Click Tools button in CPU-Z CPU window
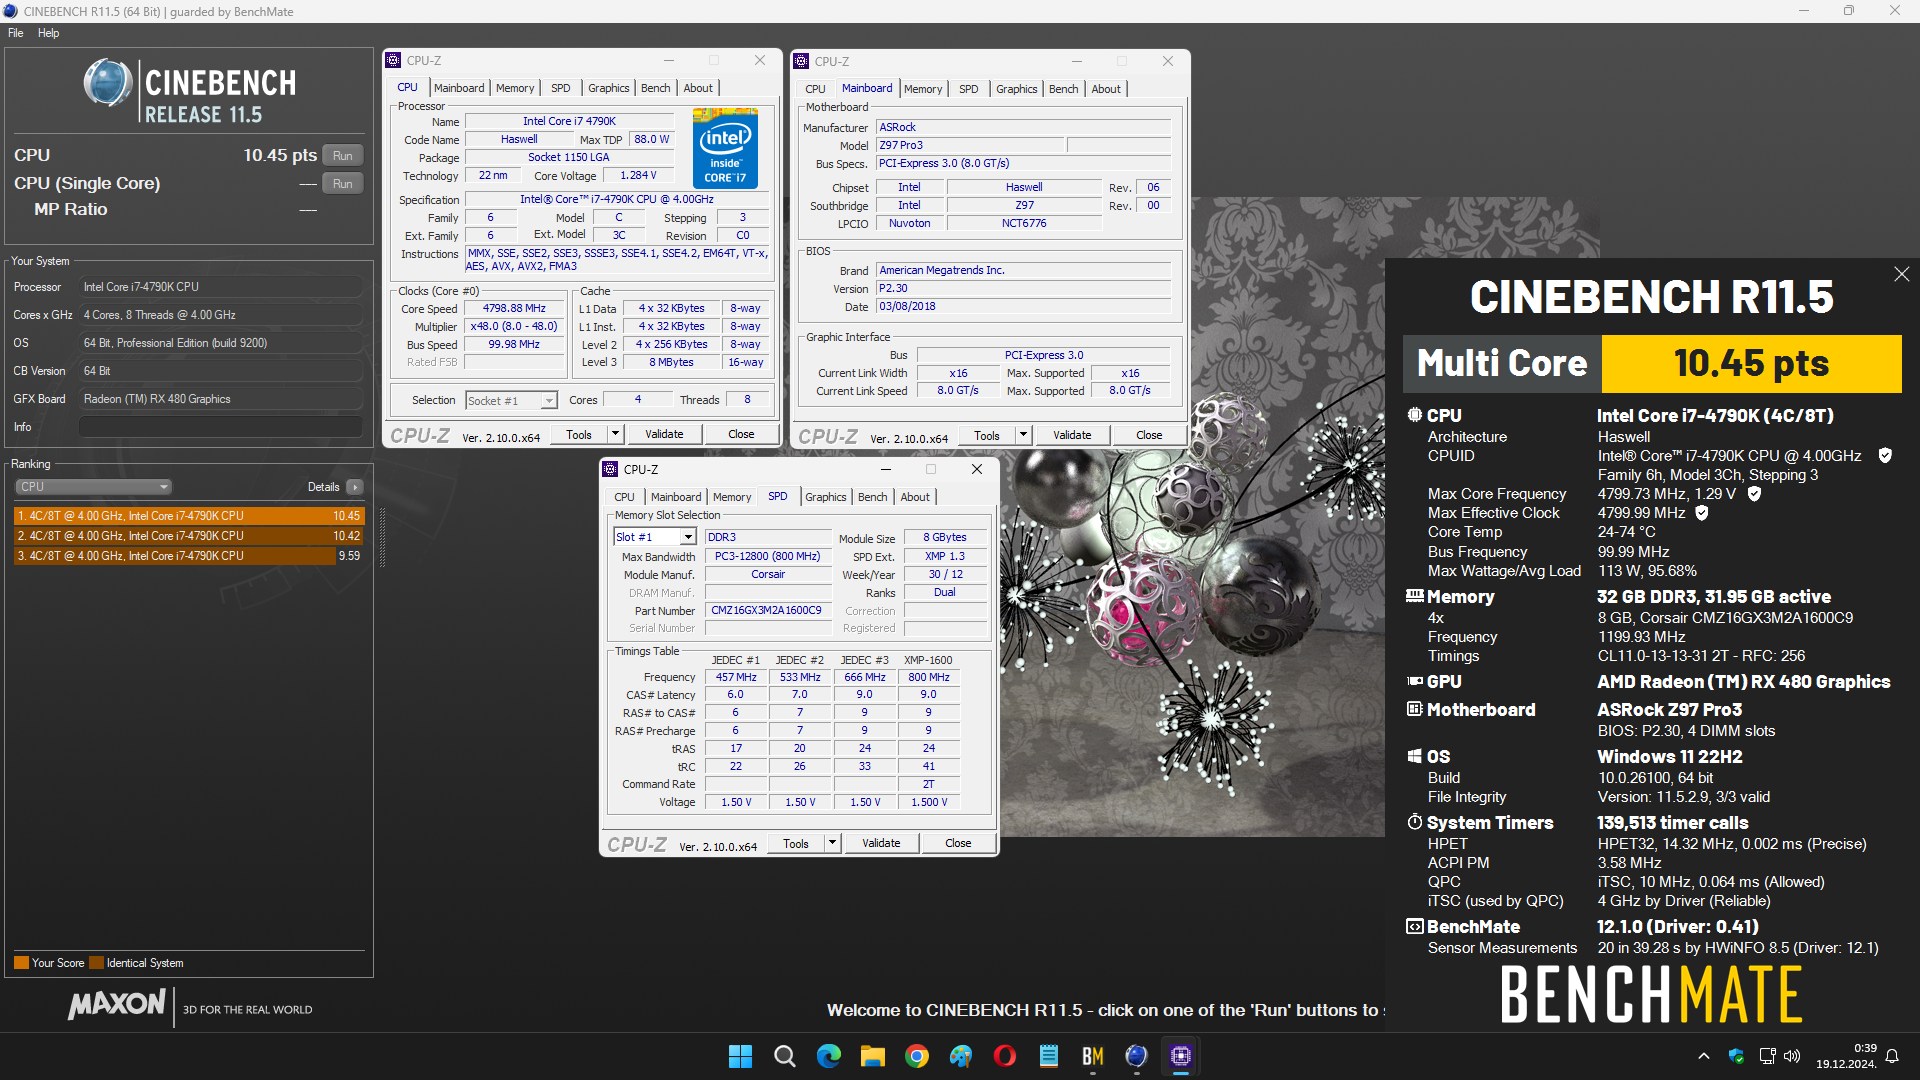 [579, 435]
